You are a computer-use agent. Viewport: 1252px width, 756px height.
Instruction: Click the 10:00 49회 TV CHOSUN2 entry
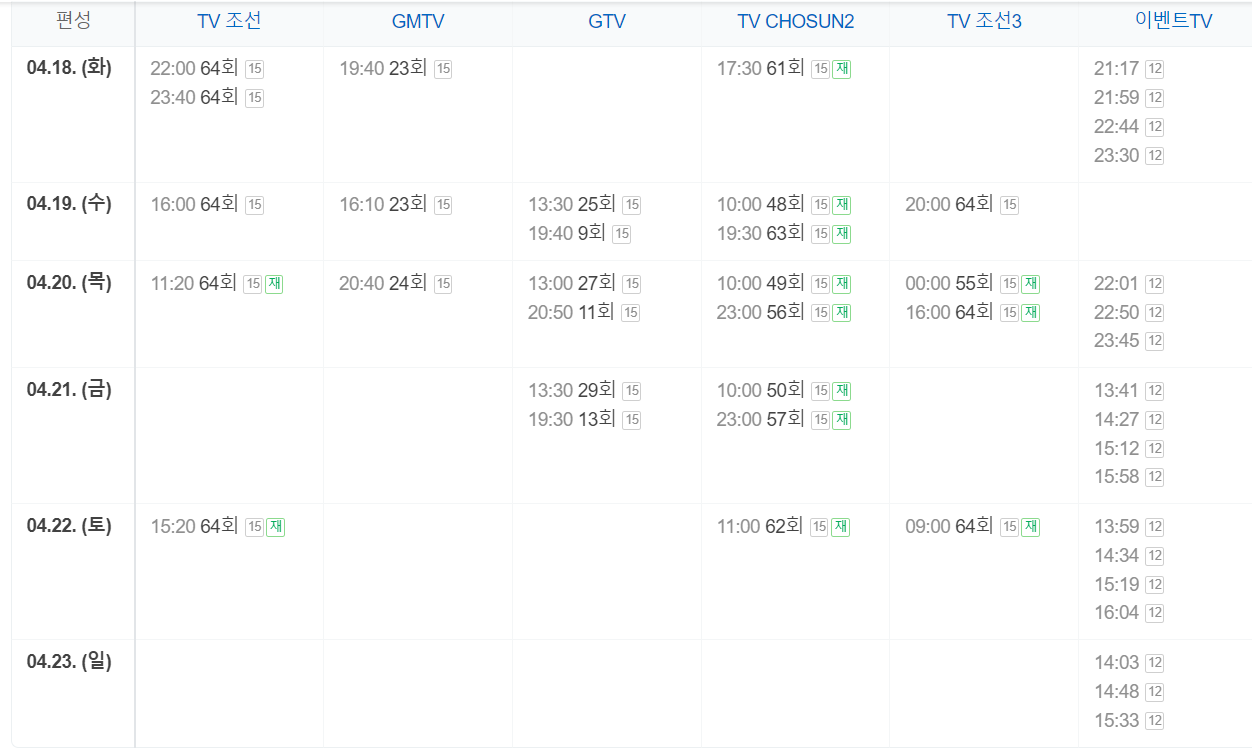point(761,283)
